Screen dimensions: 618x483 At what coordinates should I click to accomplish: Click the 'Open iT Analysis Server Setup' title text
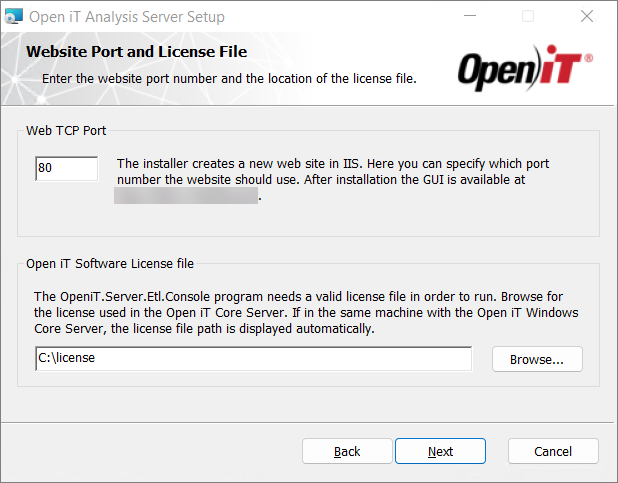coord(127,17)
